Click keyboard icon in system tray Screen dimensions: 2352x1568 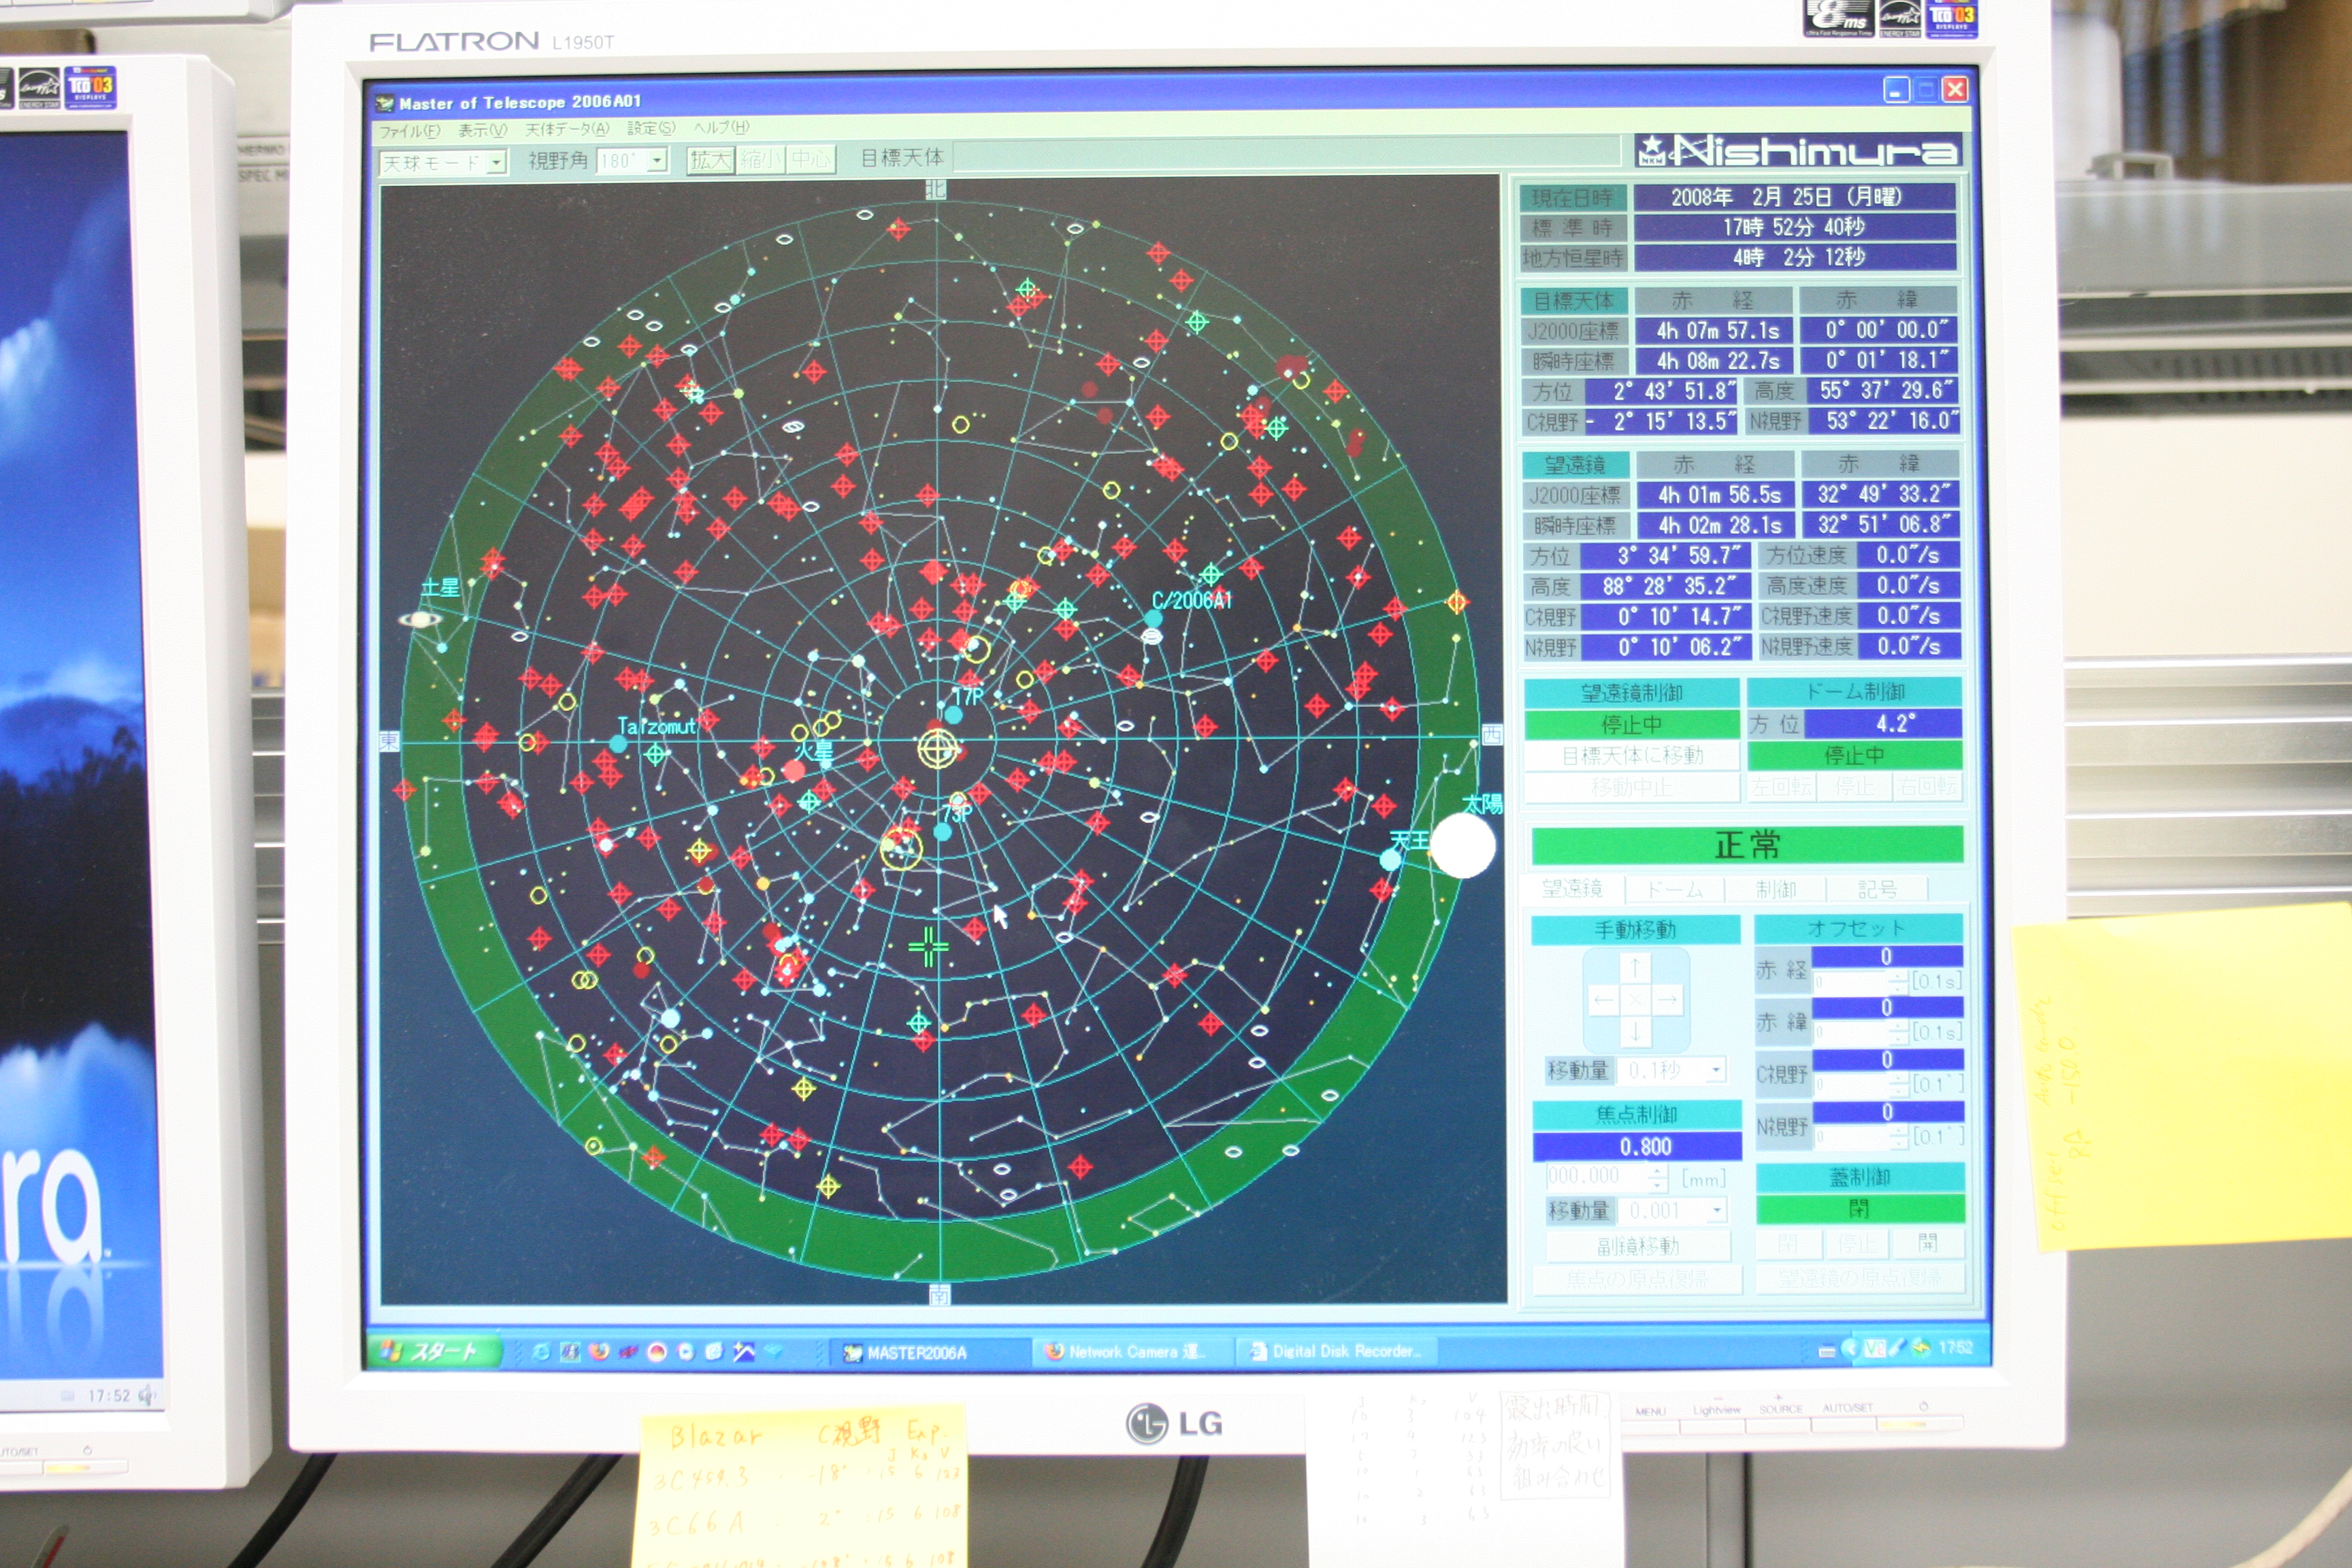[x=1826, y=1351]
